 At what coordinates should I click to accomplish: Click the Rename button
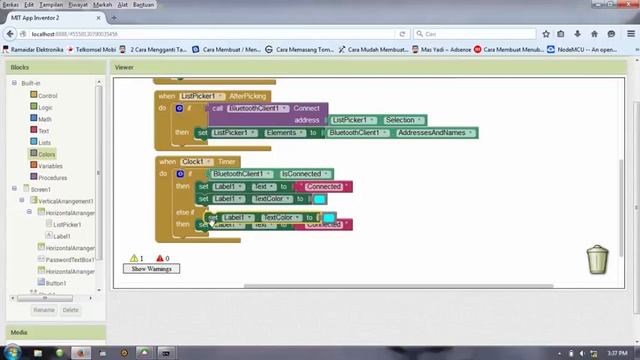[x=44, y=310]
